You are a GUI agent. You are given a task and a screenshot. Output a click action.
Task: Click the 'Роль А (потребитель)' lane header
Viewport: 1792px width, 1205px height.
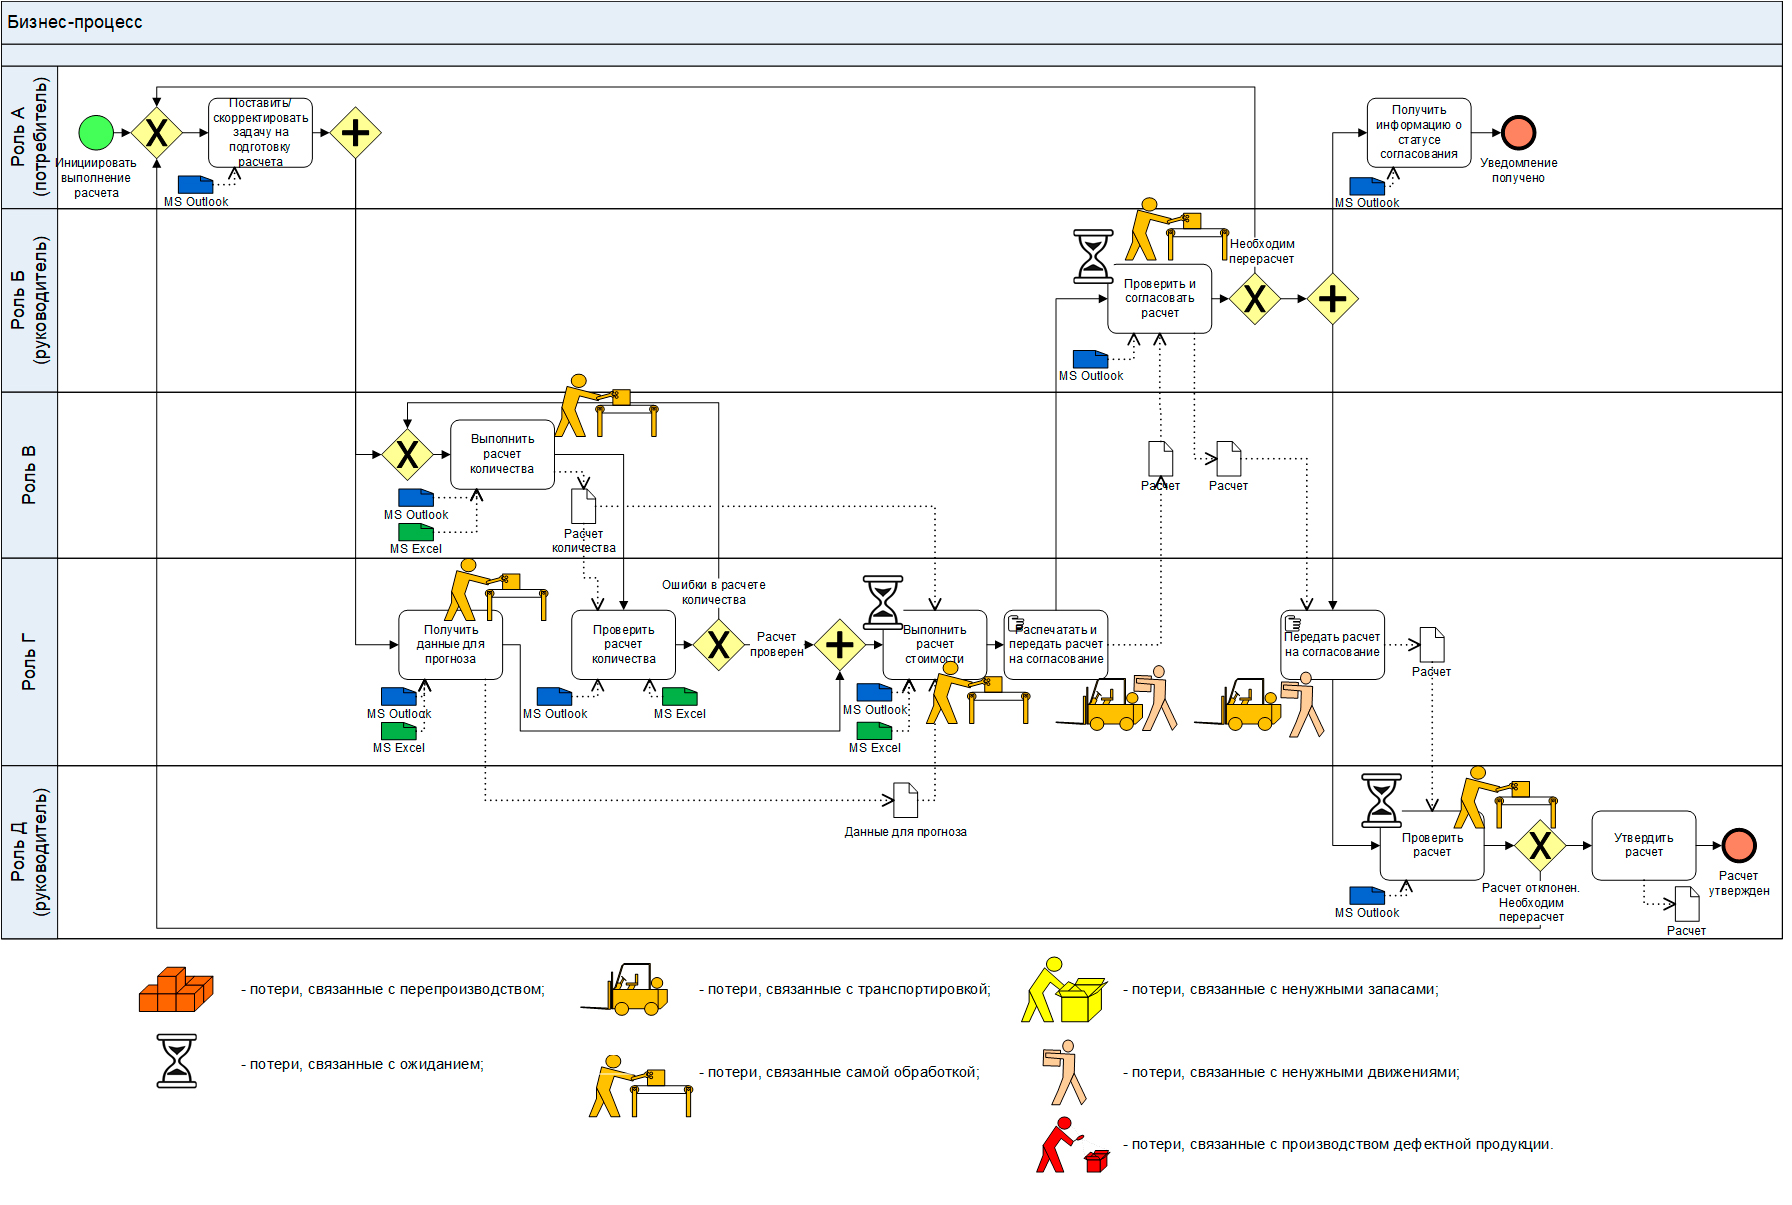click(x=29, y=137)
